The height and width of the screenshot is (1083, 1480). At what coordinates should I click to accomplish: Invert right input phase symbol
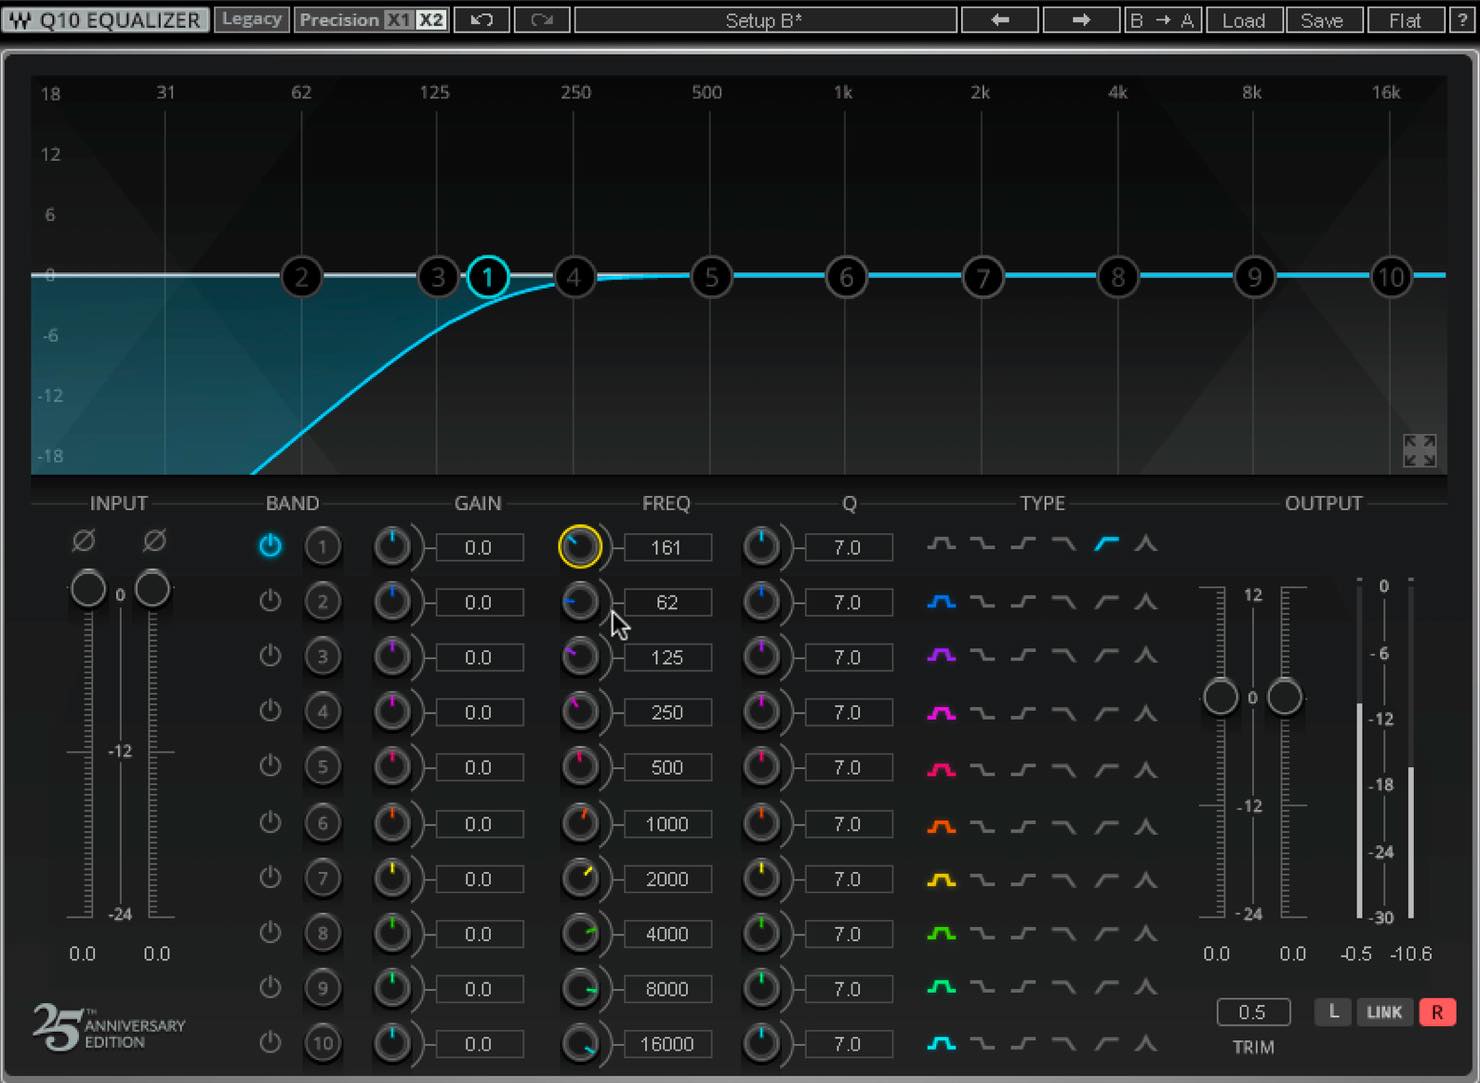click(x=154, y=541)
